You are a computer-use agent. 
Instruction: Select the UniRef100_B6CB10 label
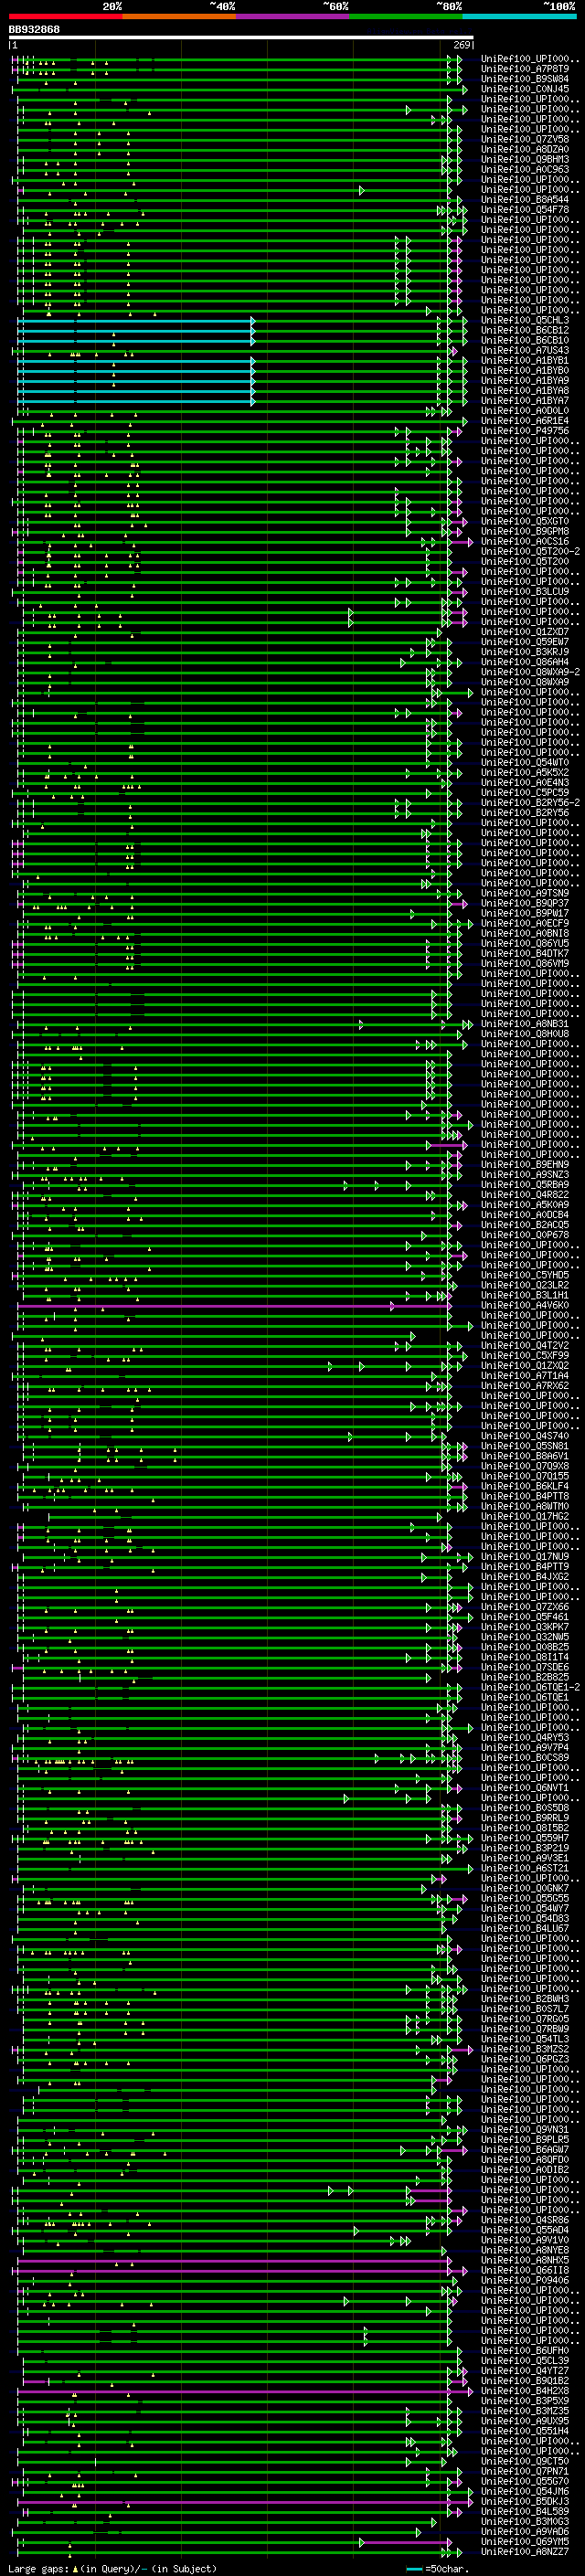(525, 340)
